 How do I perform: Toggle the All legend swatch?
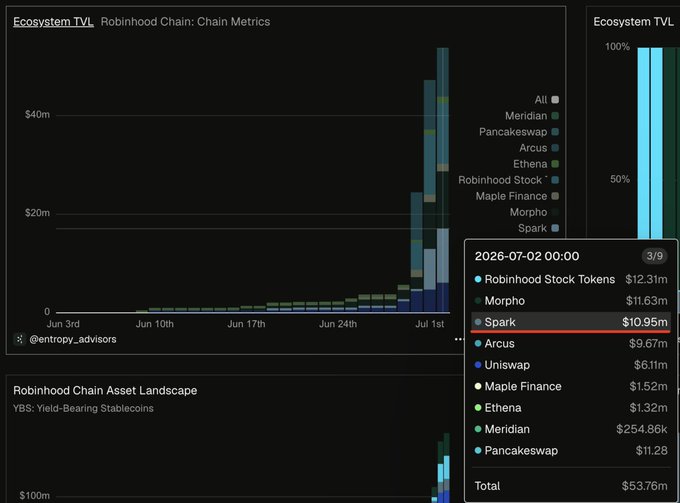[x=555, y=100]
